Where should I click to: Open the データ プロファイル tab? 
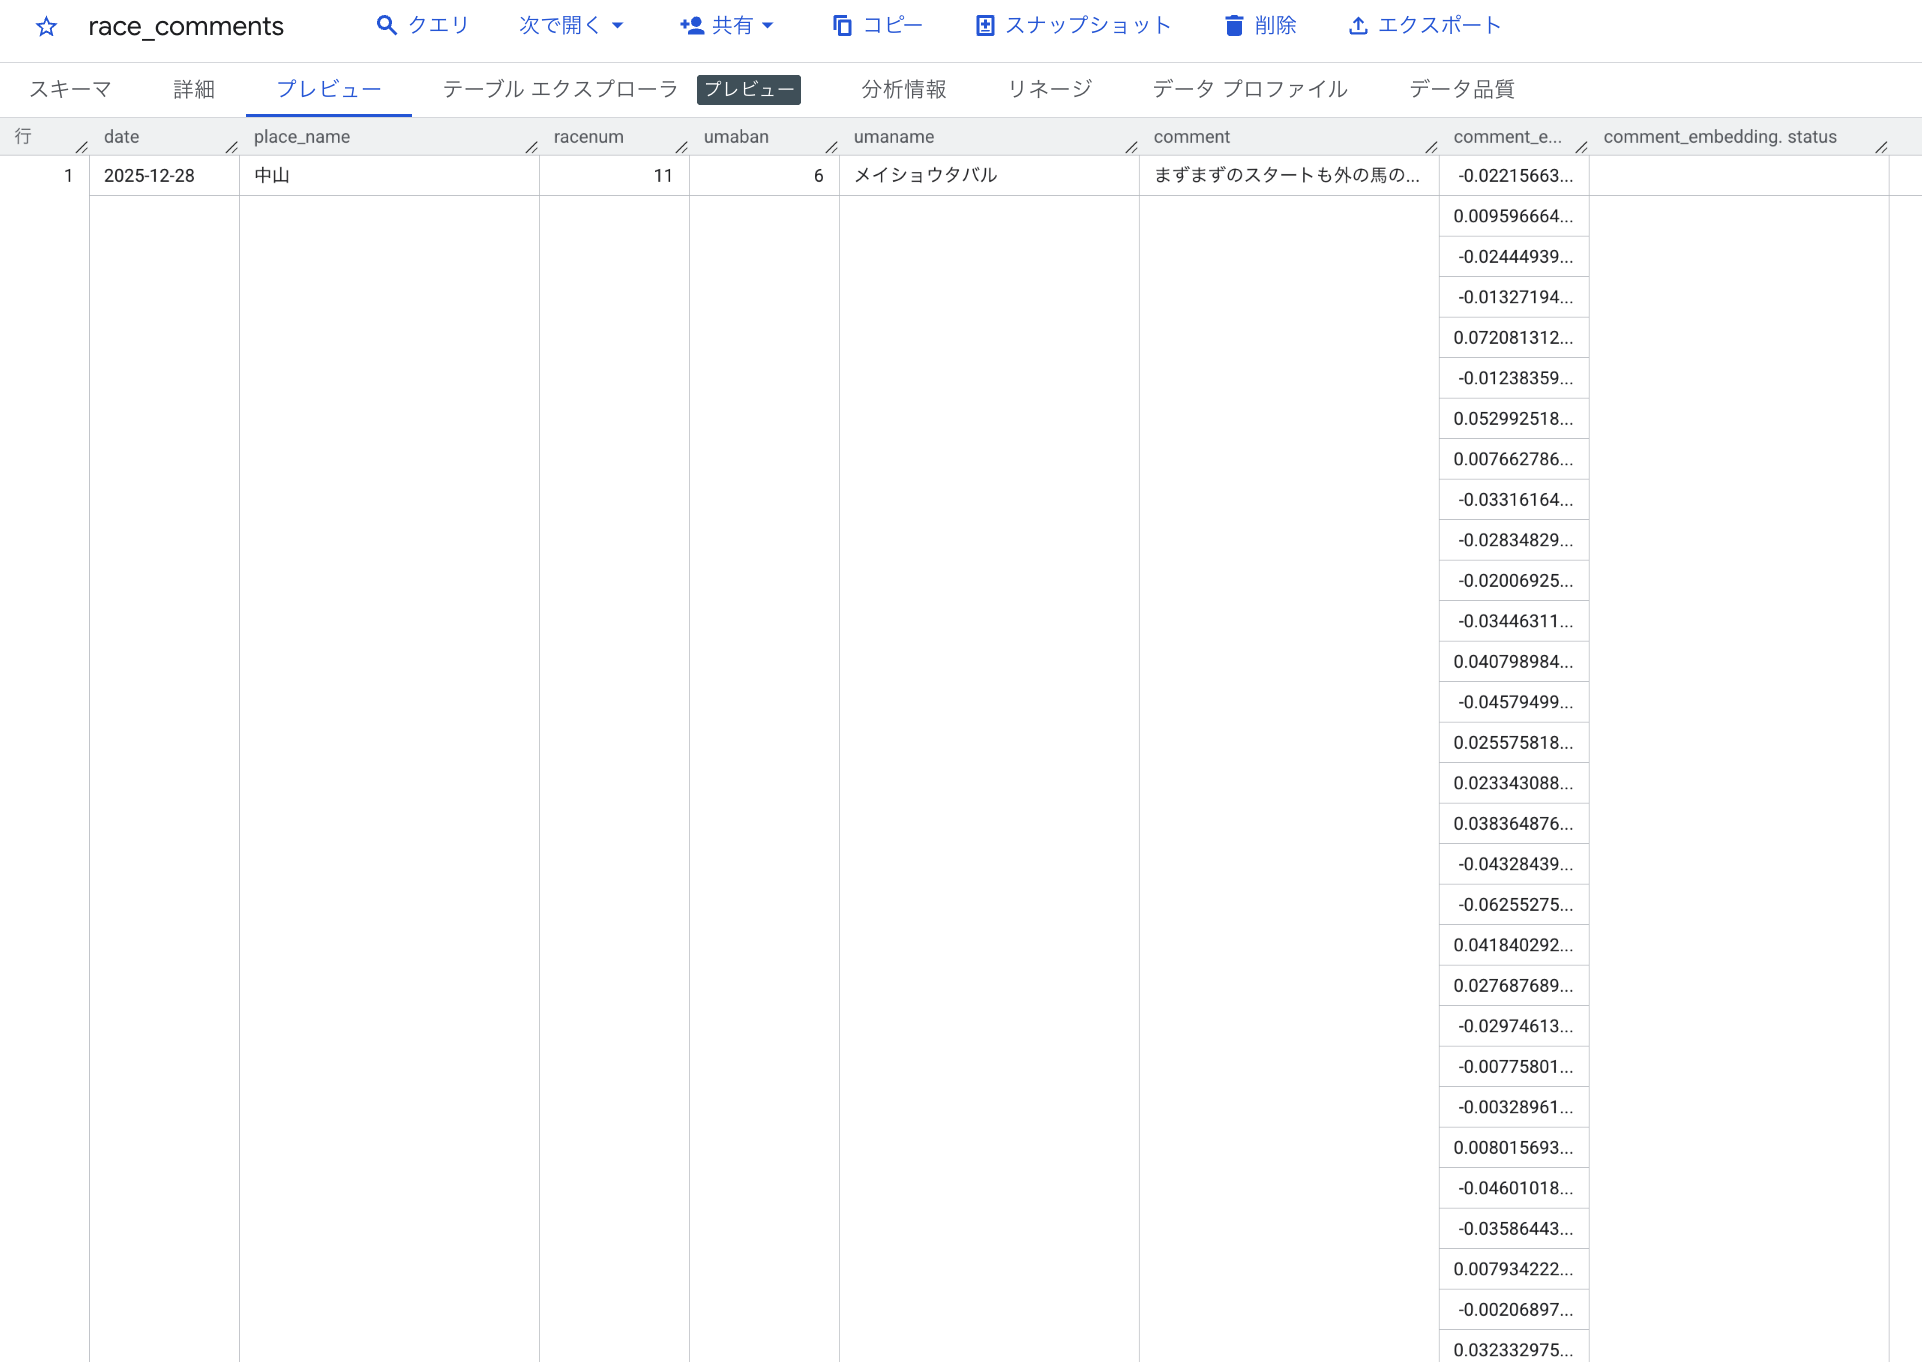coord(1250,89)
